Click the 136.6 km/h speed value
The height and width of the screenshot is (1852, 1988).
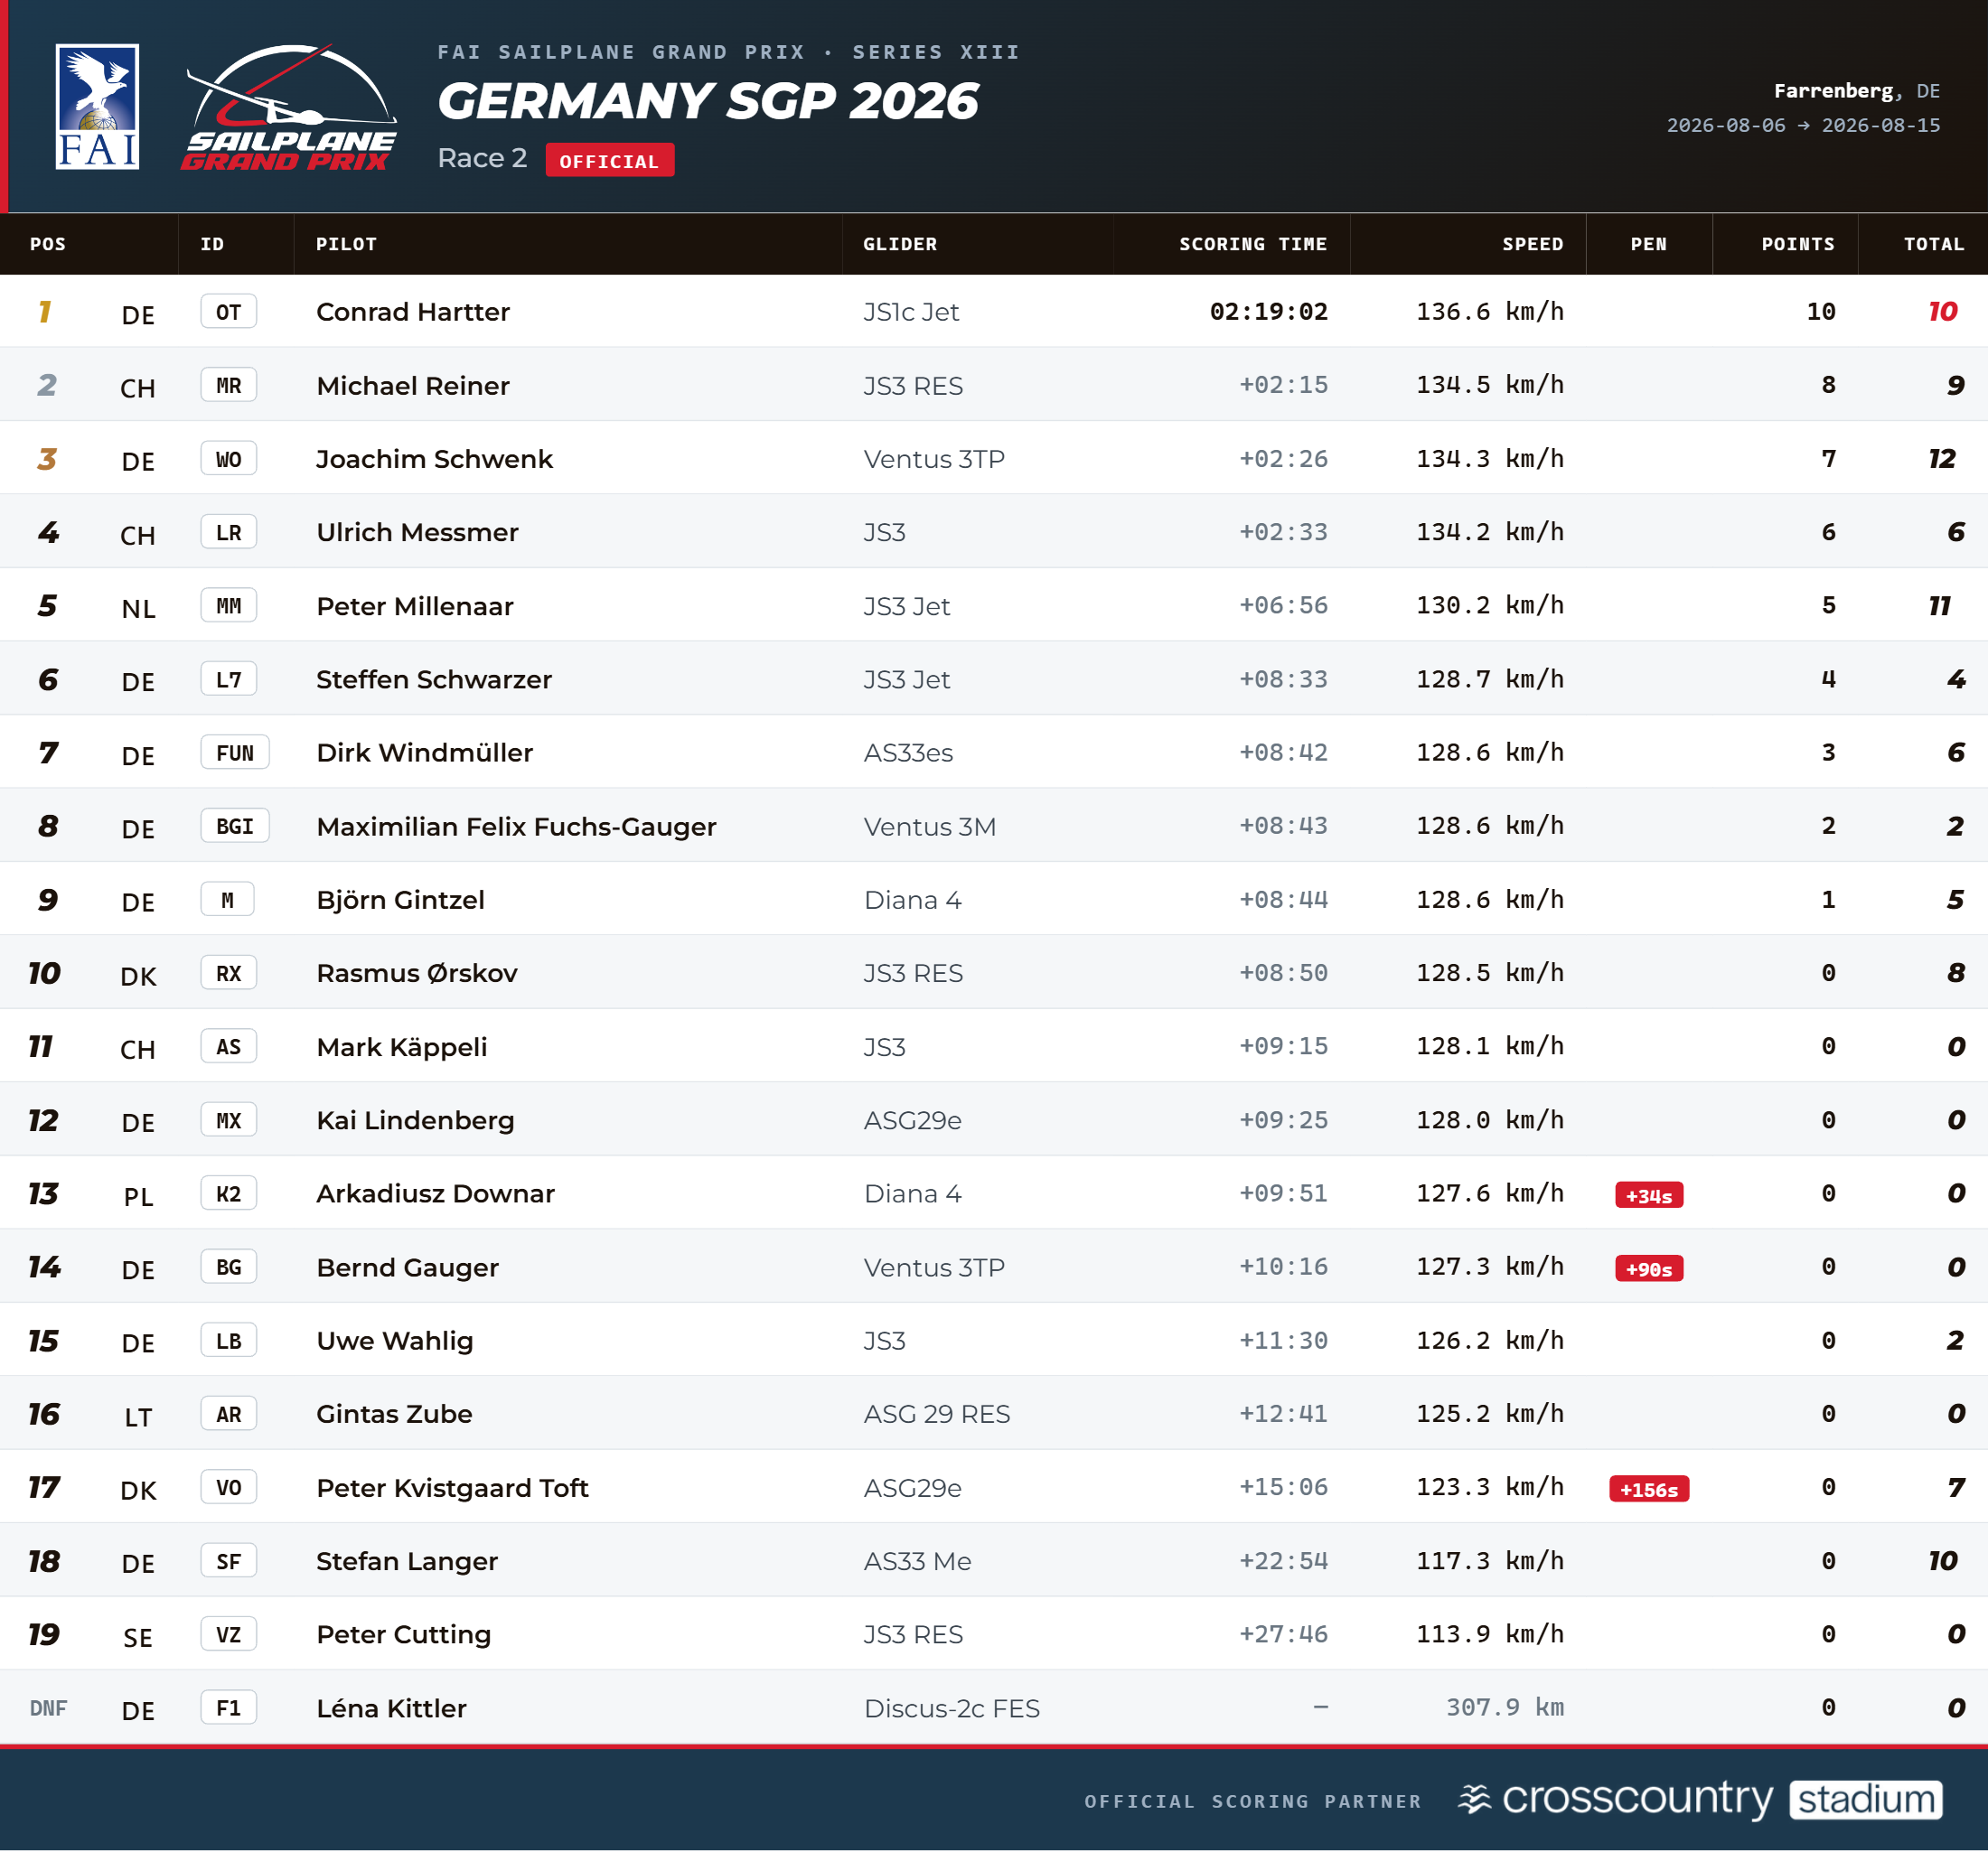(x=1490, y=312)
